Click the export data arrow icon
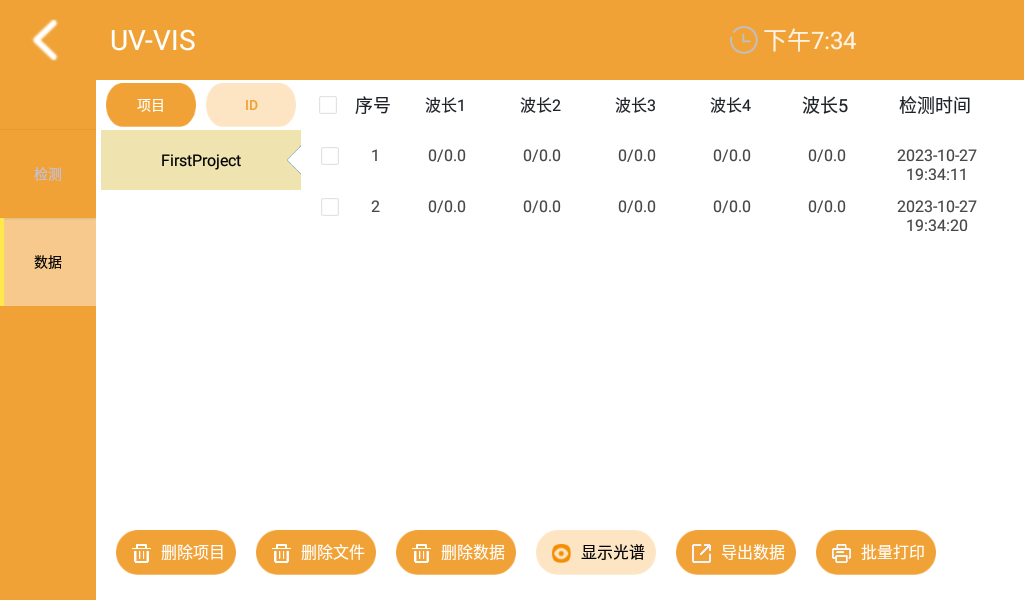Image resolution: width=1024 pixels, height=600 pixels. click(701, 552)
